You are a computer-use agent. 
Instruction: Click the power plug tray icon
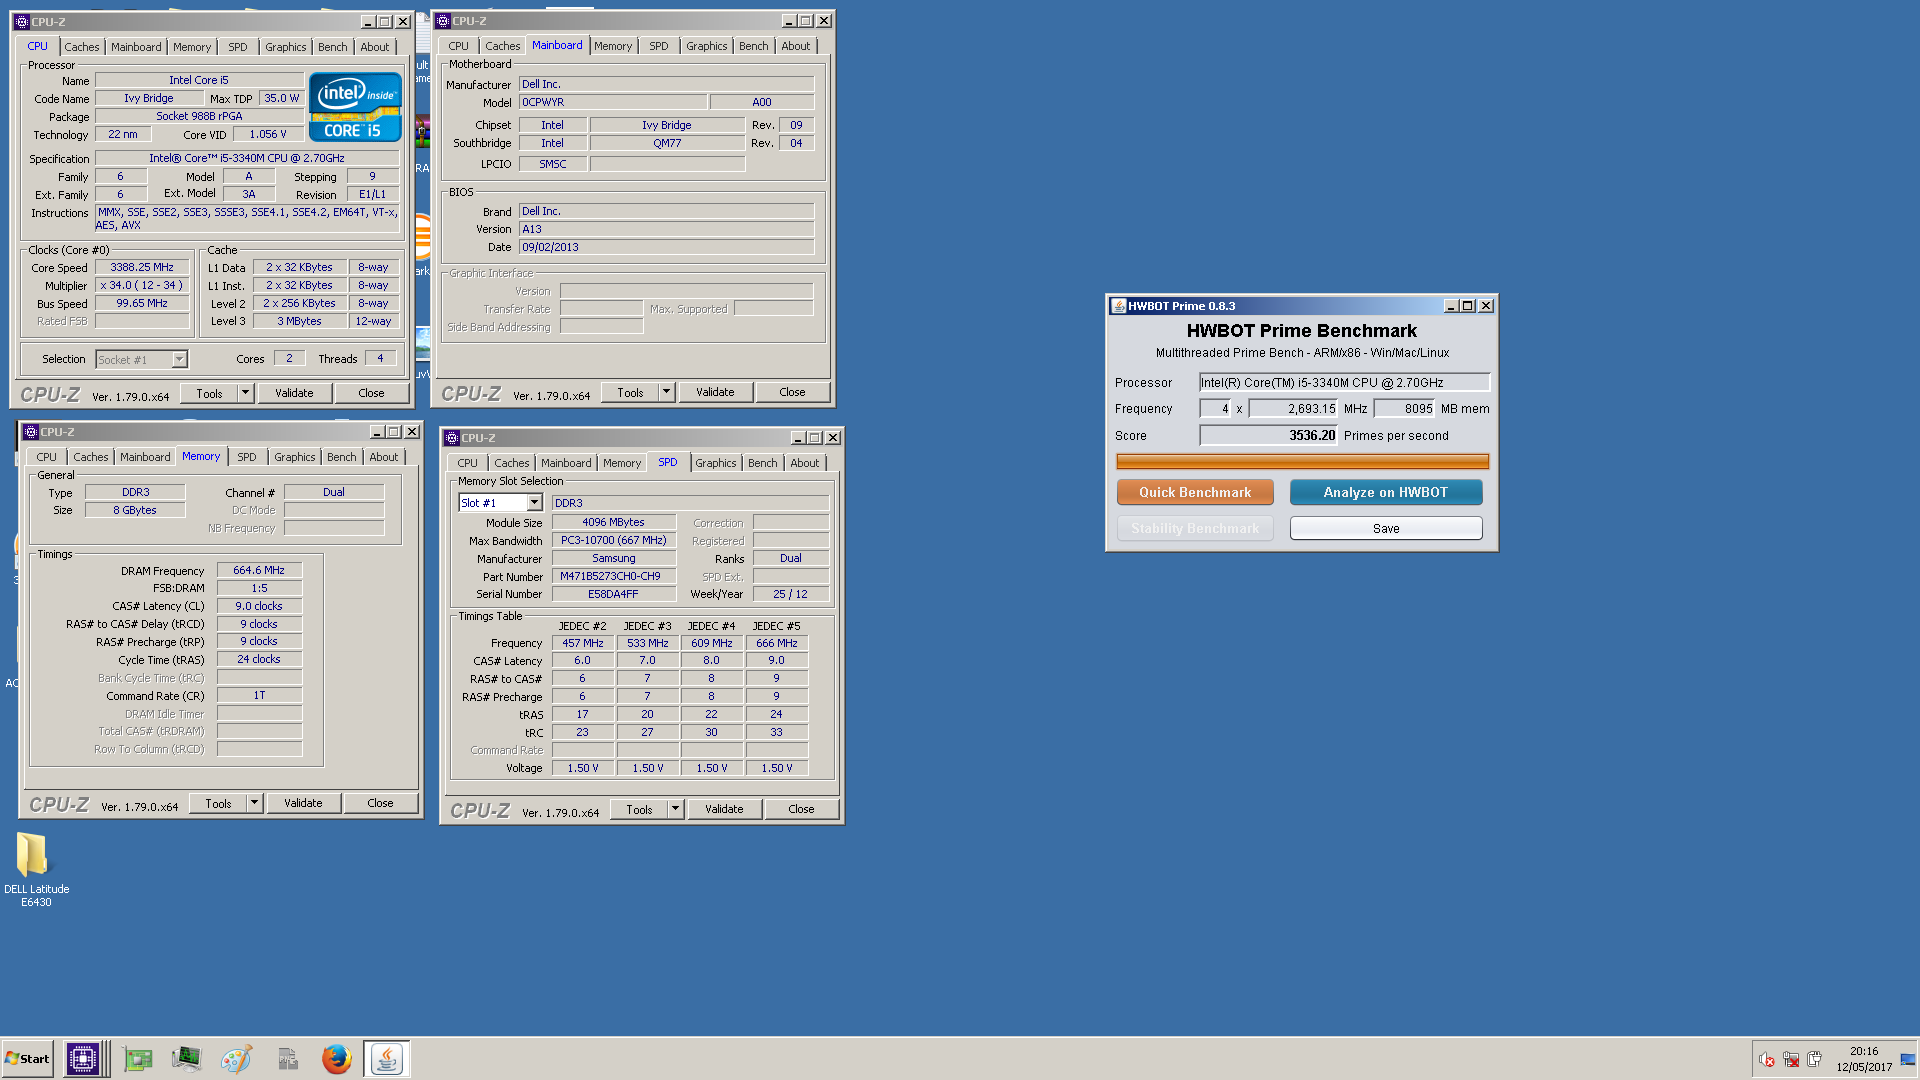tap(1815, 1060)
